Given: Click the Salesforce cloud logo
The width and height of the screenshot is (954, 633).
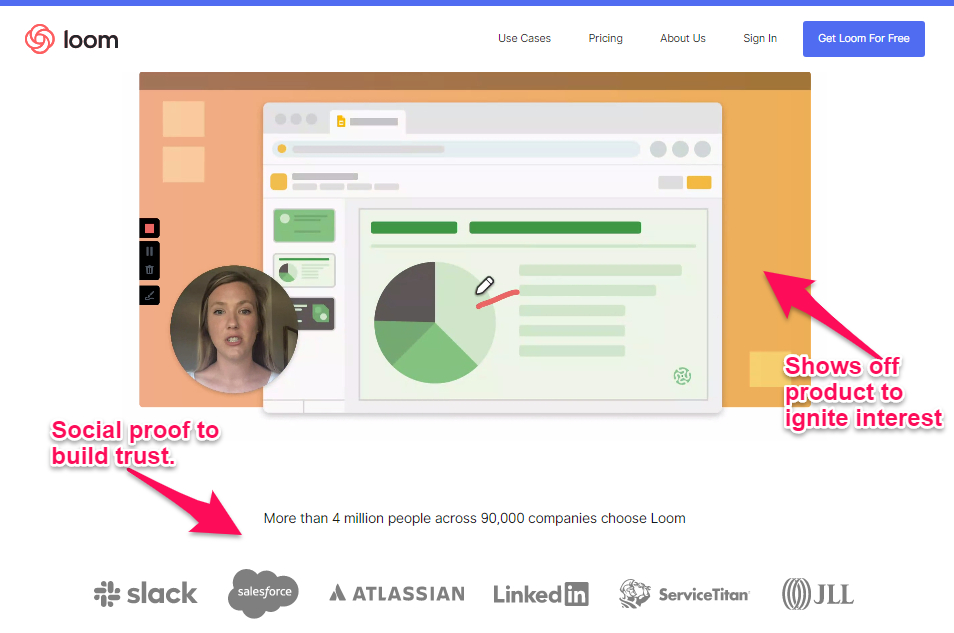Looking at the screenshot, I should click(263, 593).
